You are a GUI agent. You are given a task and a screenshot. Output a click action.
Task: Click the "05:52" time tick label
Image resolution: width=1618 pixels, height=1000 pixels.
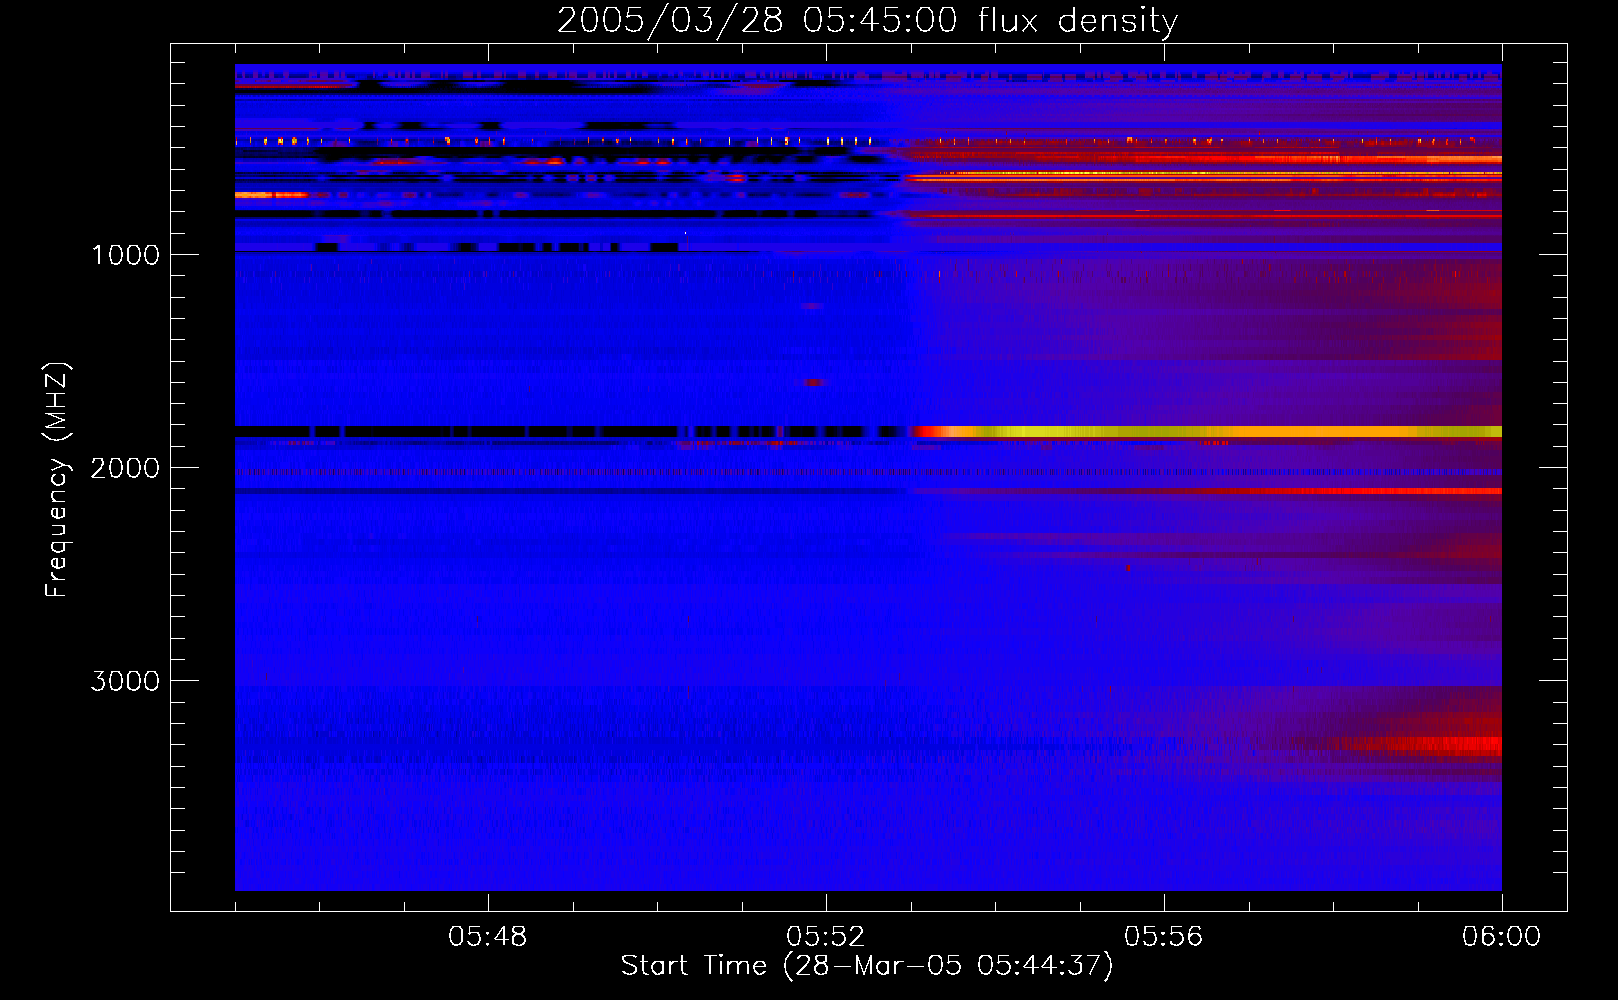[826, 937]
